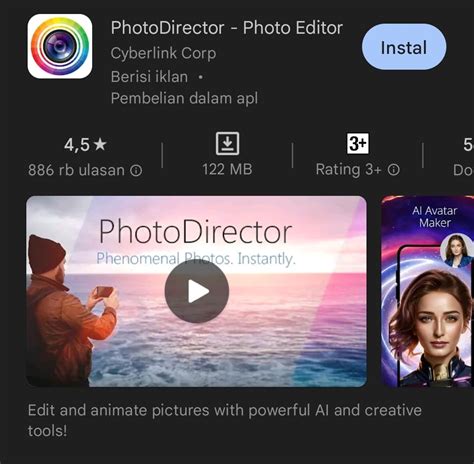Viewport: 474px width, 464px height.
Task: Tap the 886 rb ulasan text
Action: (76, 170)
